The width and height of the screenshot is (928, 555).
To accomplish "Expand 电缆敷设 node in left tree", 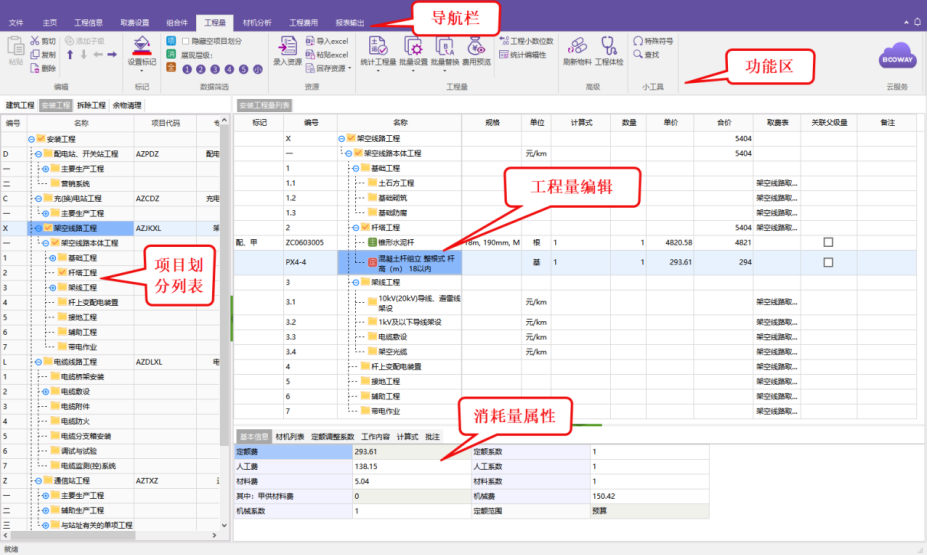I will pyautogui.click(x=46, y=392).
